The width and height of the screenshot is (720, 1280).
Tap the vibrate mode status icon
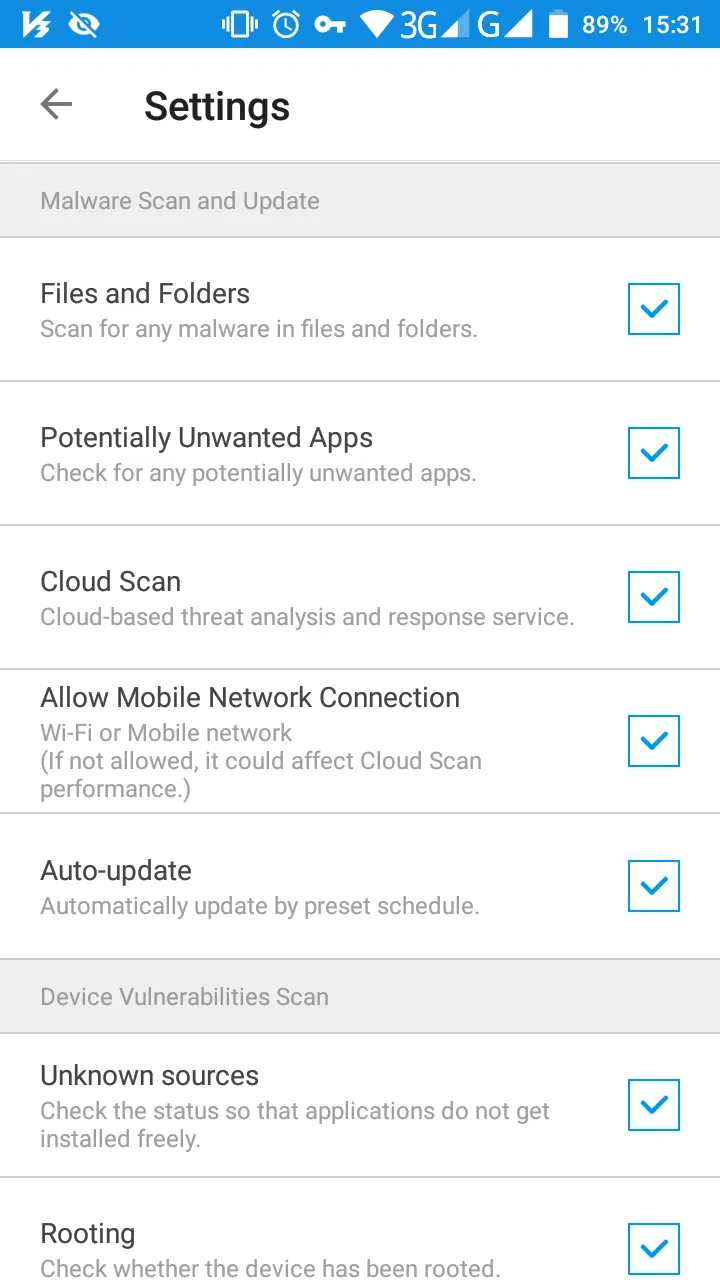240,25
